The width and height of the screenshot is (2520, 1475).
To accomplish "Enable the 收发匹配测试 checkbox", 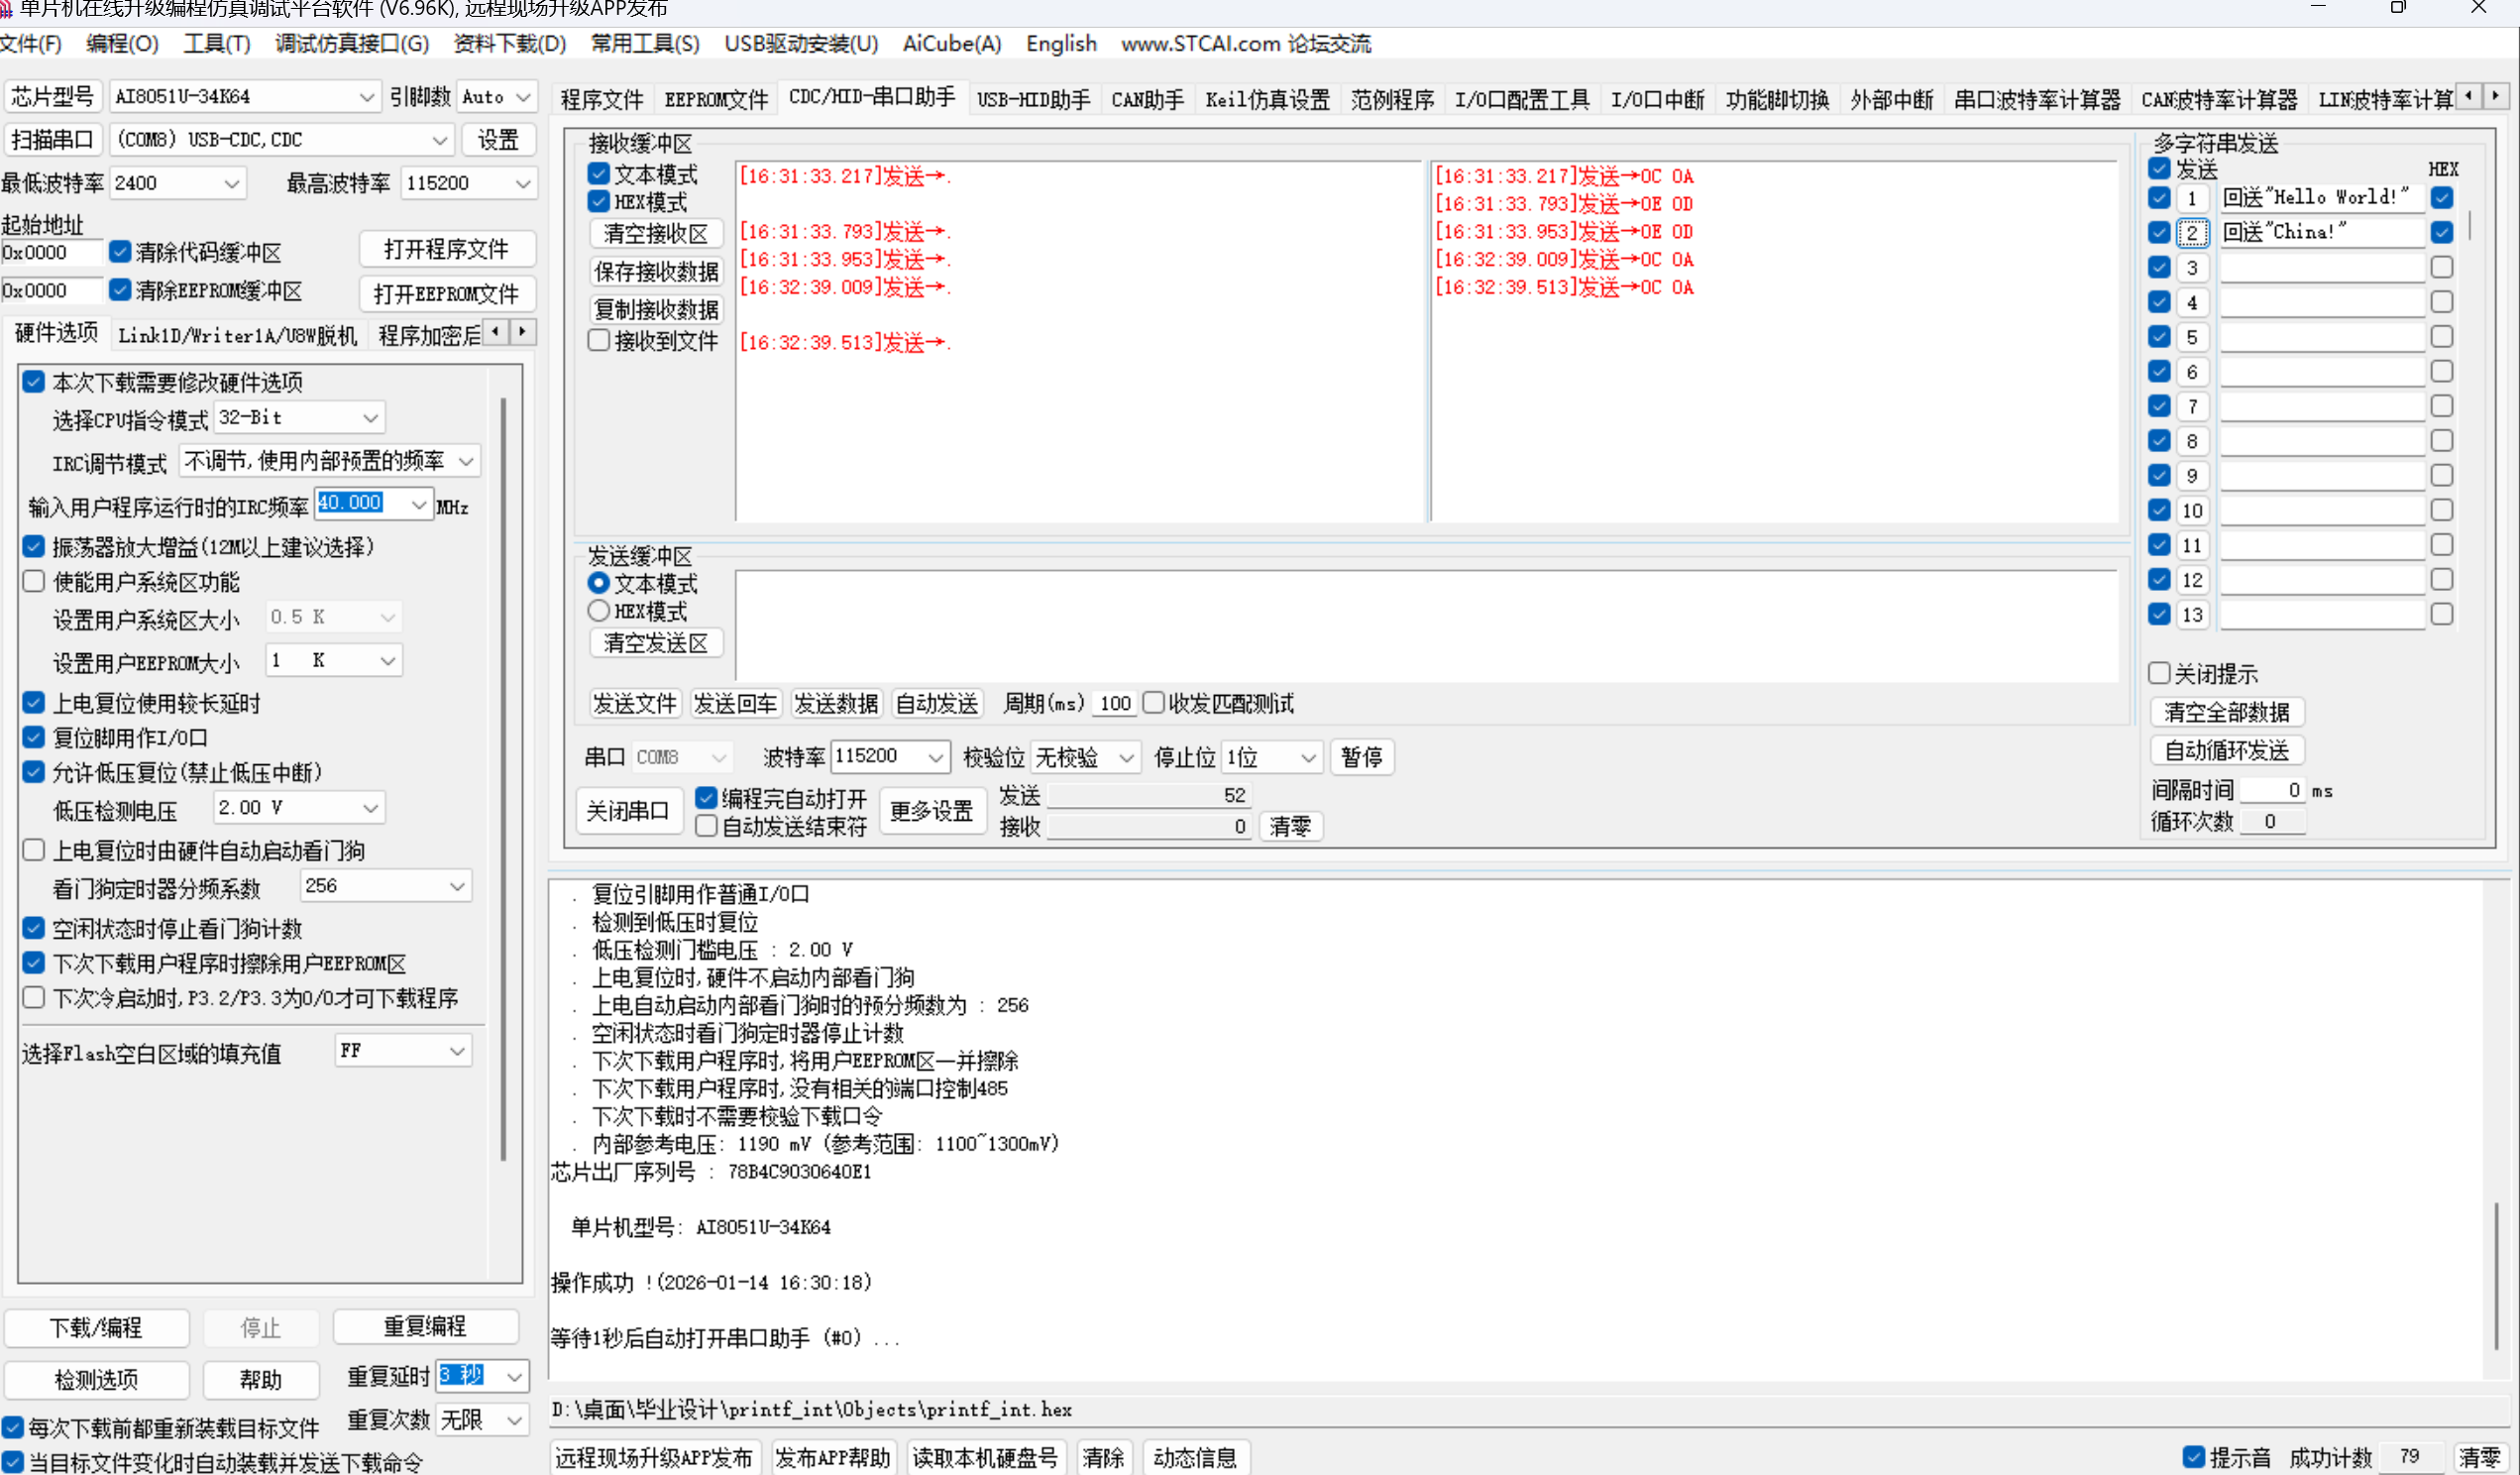I will 1154,703.
